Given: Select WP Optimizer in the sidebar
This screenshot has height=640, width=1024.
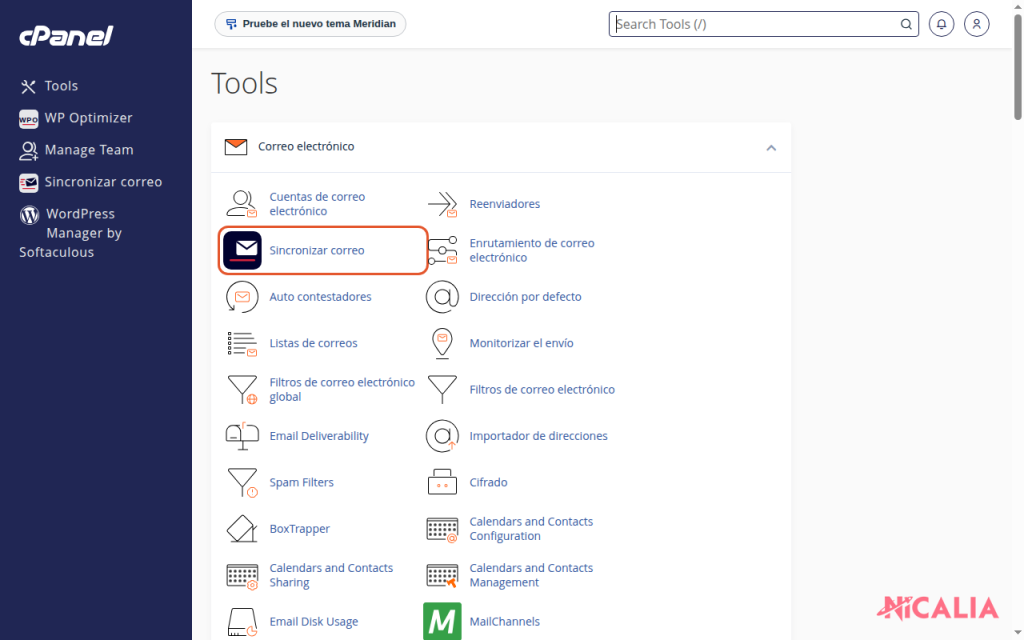Looking at the screenshot, I should click(76, 118).
